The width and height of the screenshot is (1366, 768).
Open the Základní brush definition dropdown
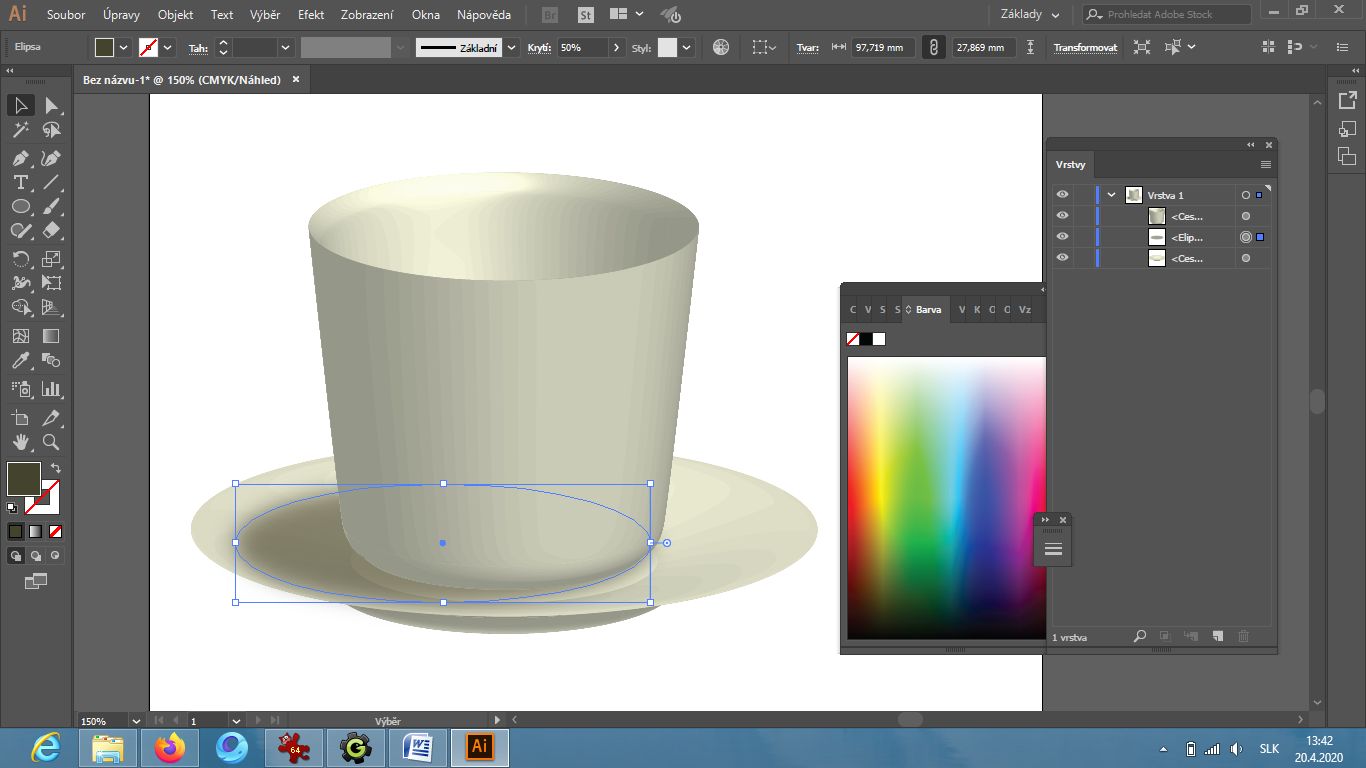point(512,47)
